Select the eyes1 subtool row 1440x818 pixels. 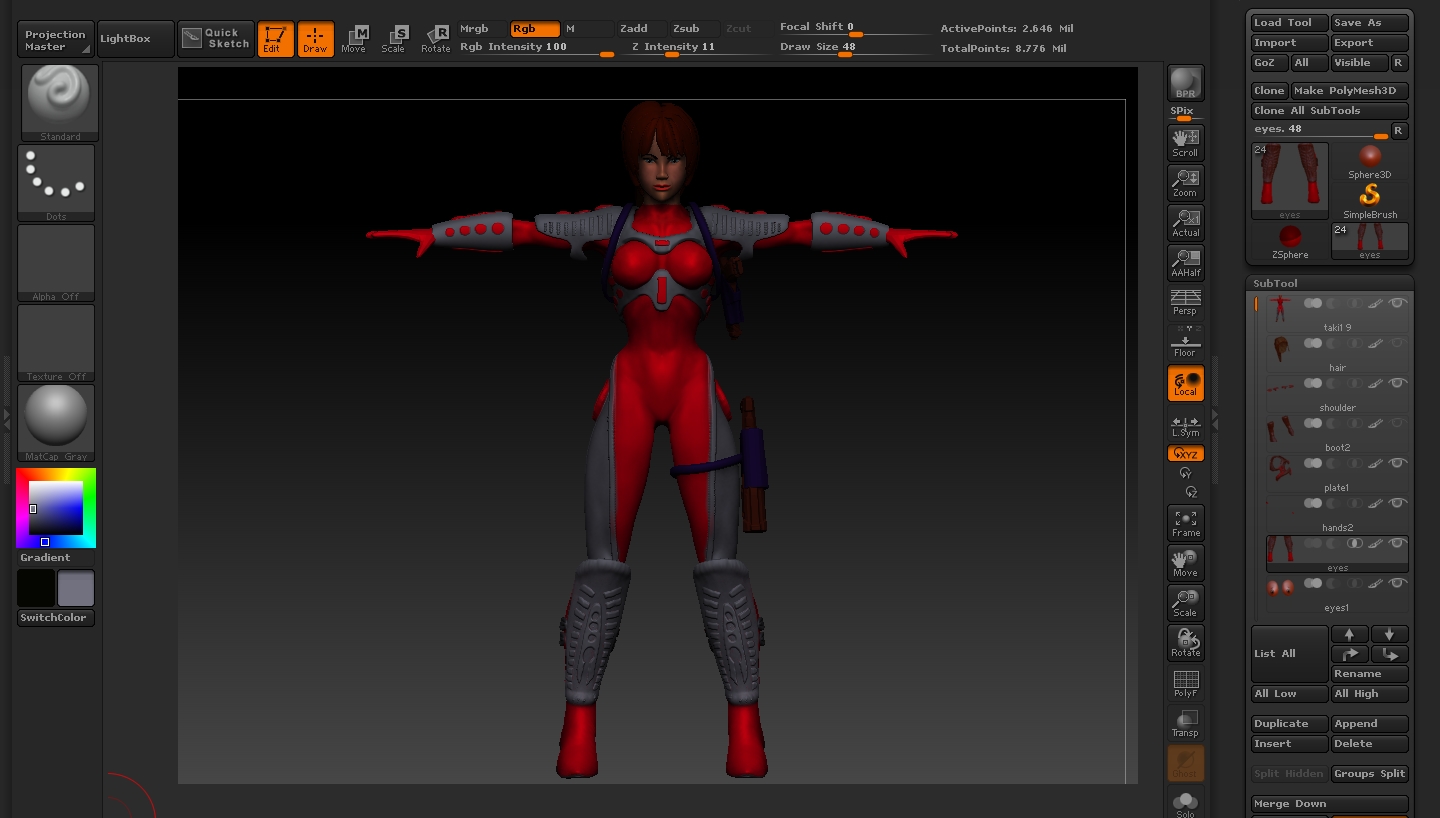pyautogui.click(x=1337, y=594)
